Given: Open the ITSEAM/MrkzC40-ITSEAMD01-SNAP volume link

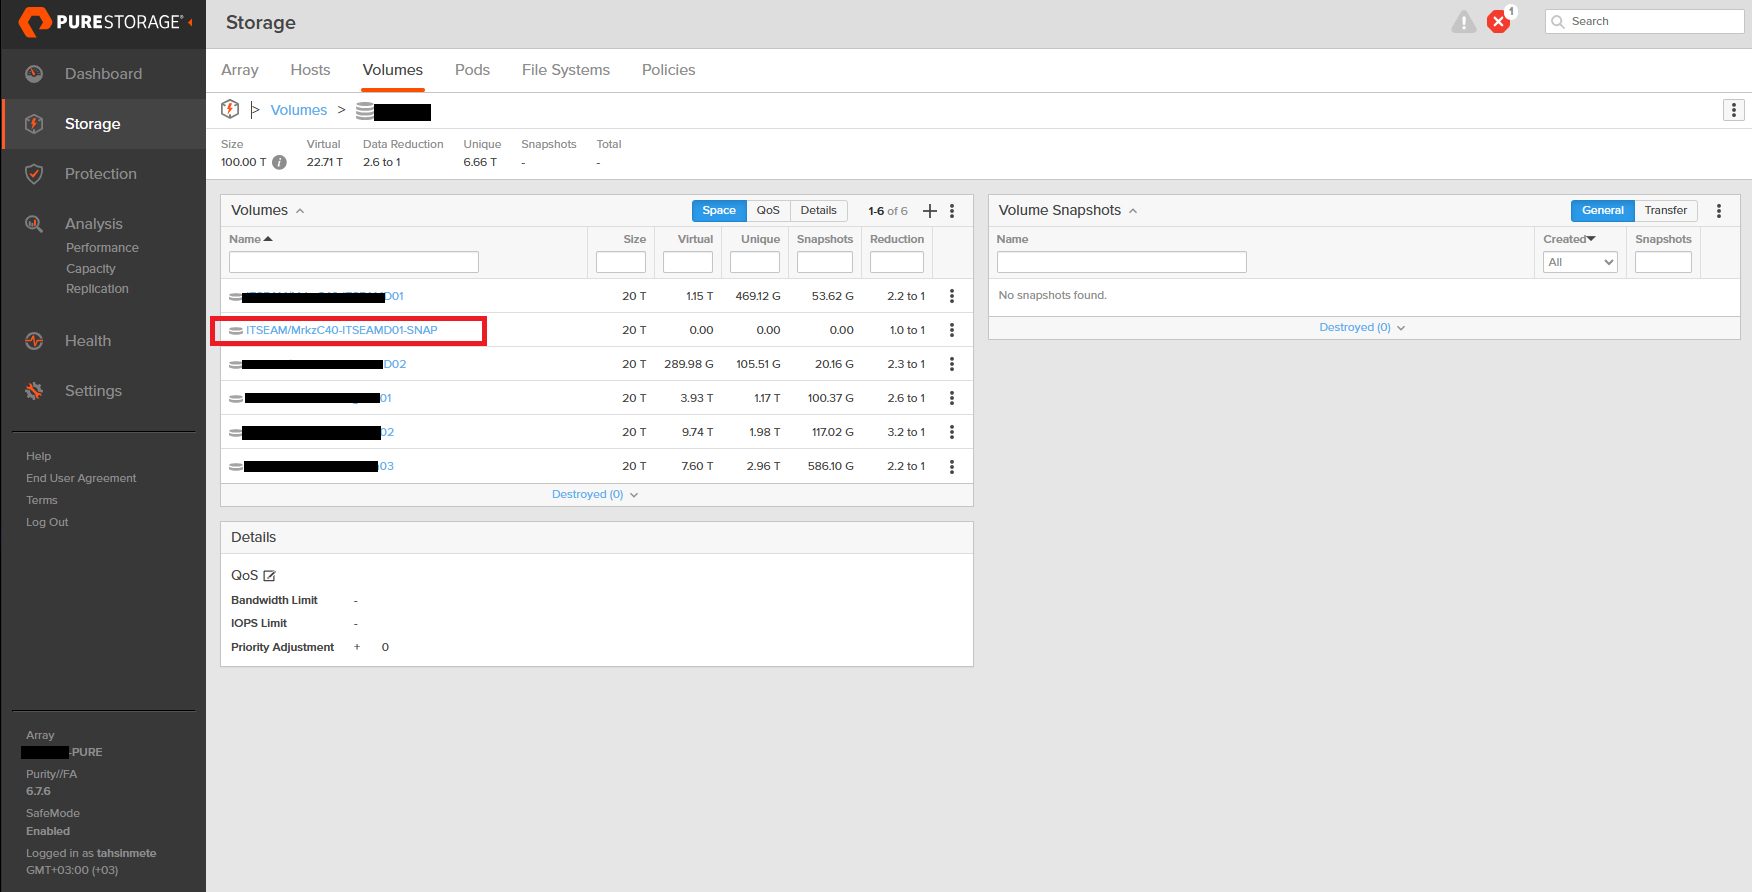Looking at the screenshot, I should click(341, 330).
